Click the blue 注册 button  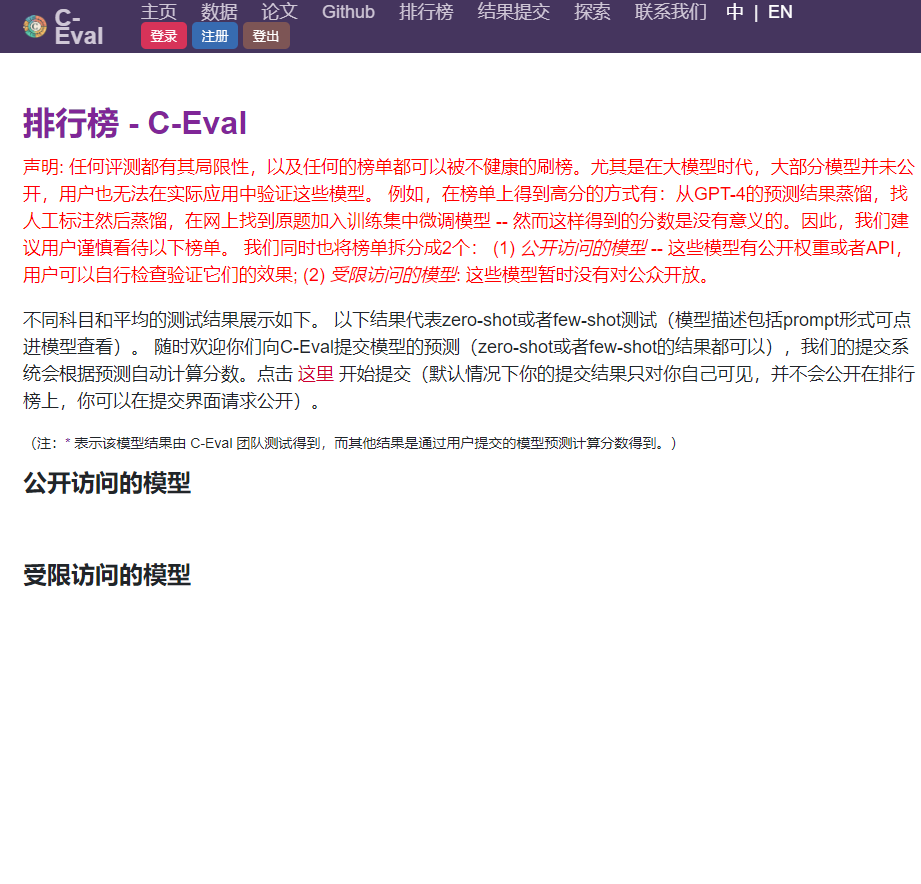(215, 36)
